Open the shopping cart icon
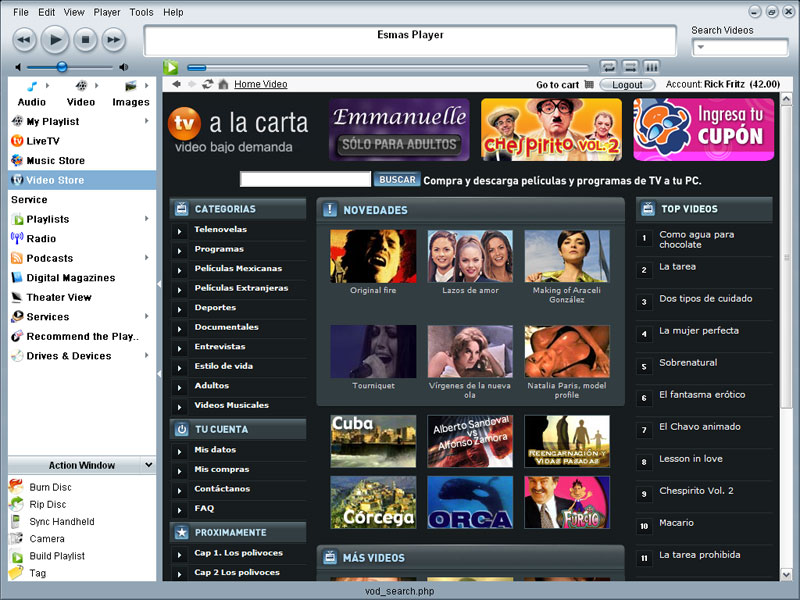 click(589, 84)
